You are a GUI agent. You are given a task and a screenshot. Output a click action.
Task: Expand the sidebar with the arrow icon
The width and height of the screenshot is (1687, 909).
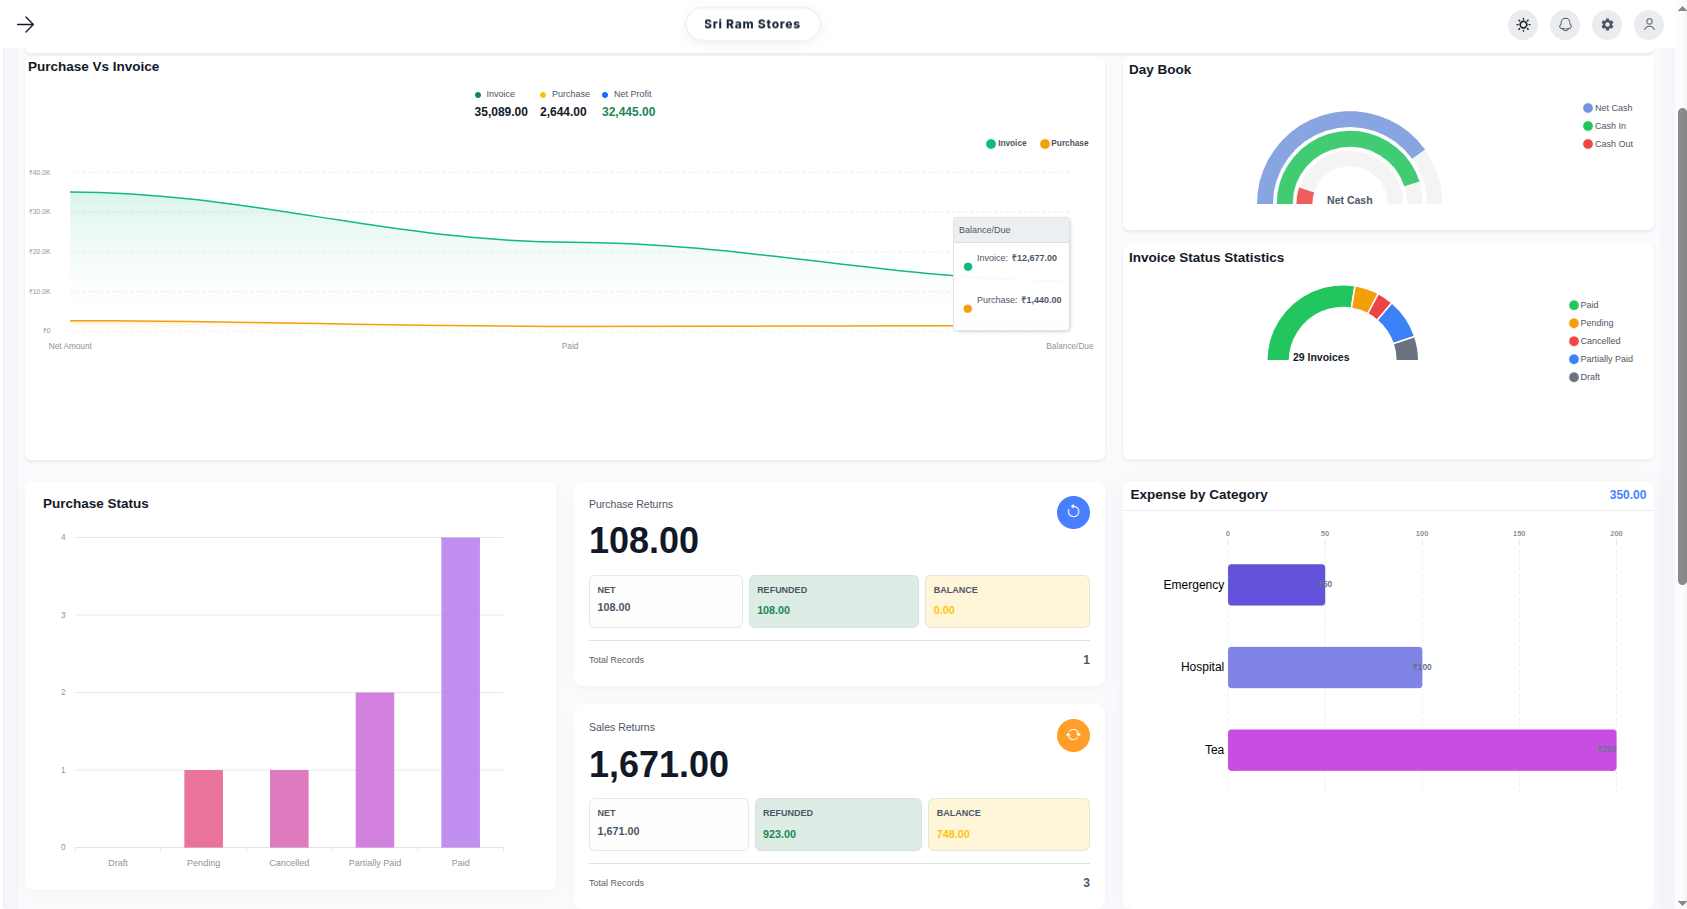[x=26, y=24]
